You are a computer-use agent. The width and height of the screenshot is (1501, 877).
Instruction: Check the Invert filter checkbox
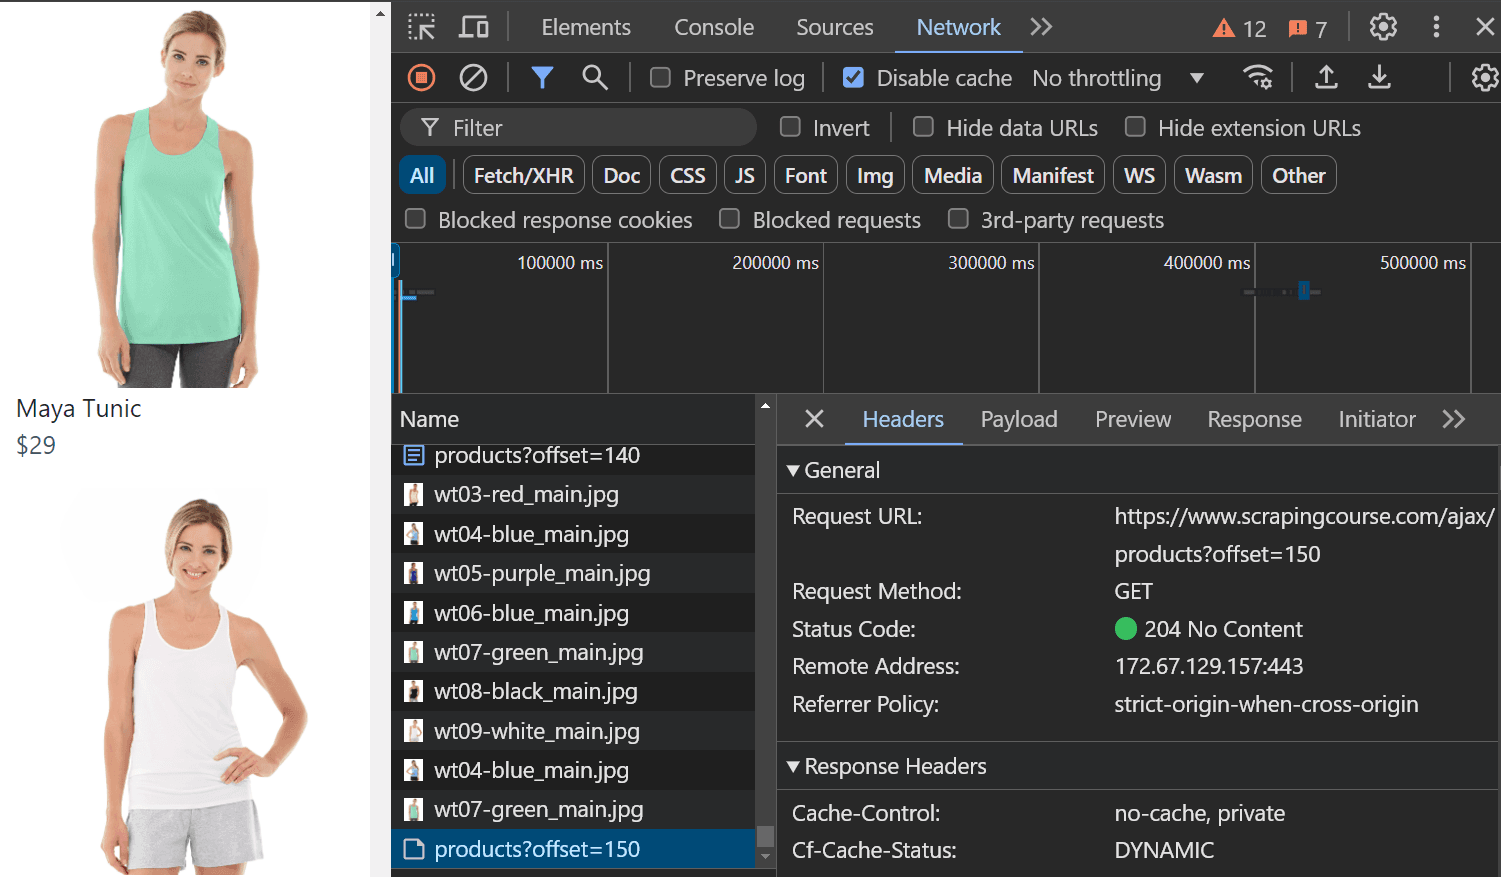click(790, 127)
